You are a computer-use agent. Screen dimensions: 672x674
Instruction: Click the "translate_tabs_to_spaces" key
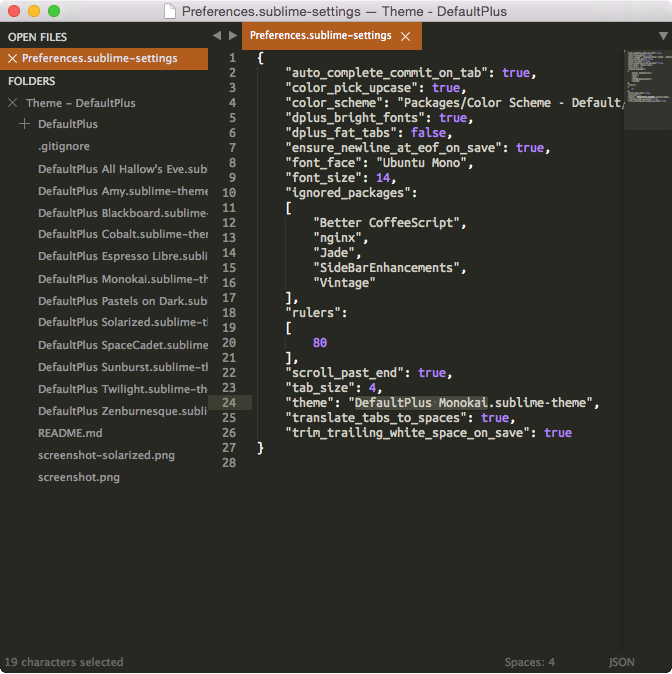[x=376, y=418]
